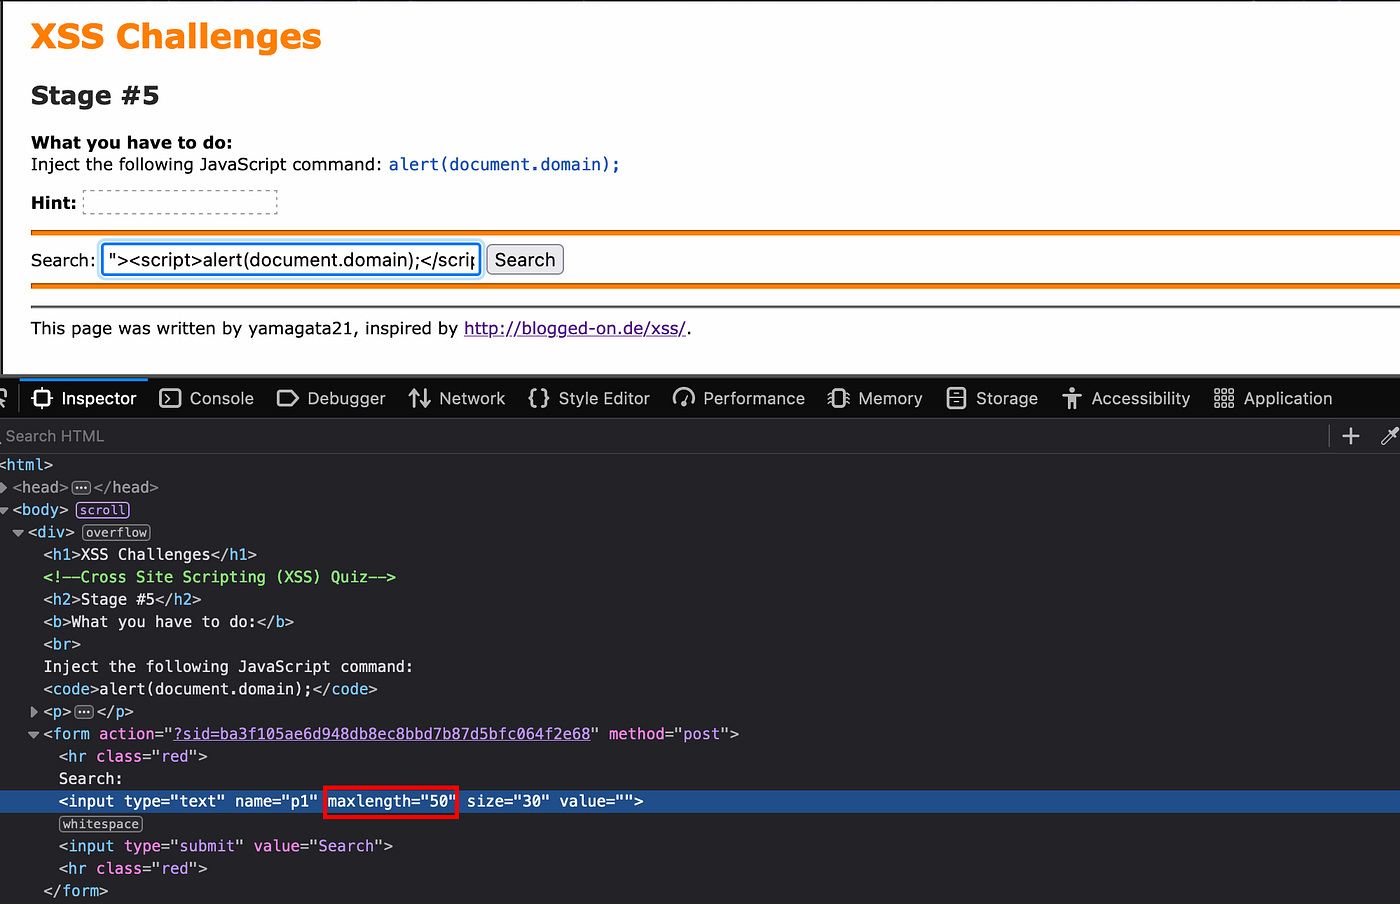1400x904 pixels.
Task: Click the ellipsis badge inside the p element
Action: (x=84, y=712)
